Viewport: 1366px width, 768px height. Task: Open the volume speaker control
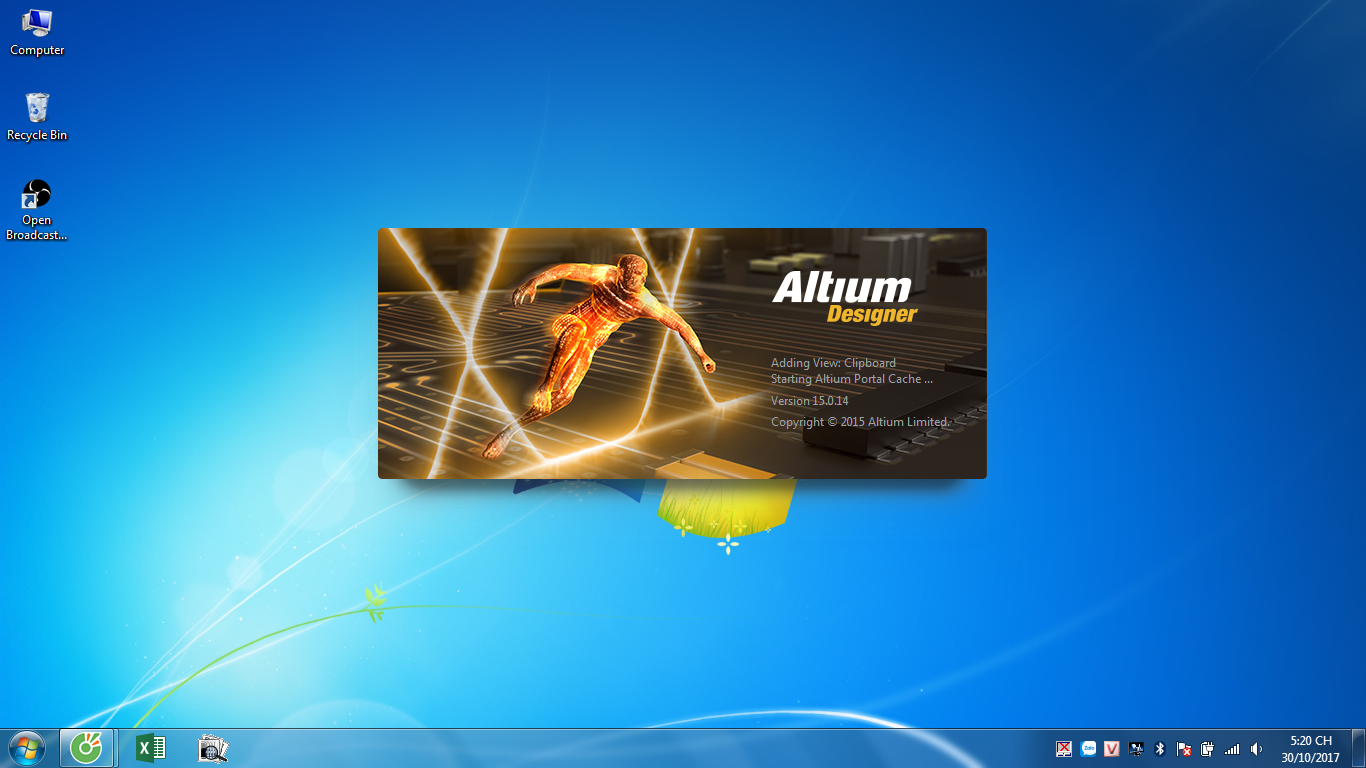click(x=1256, y=748)
